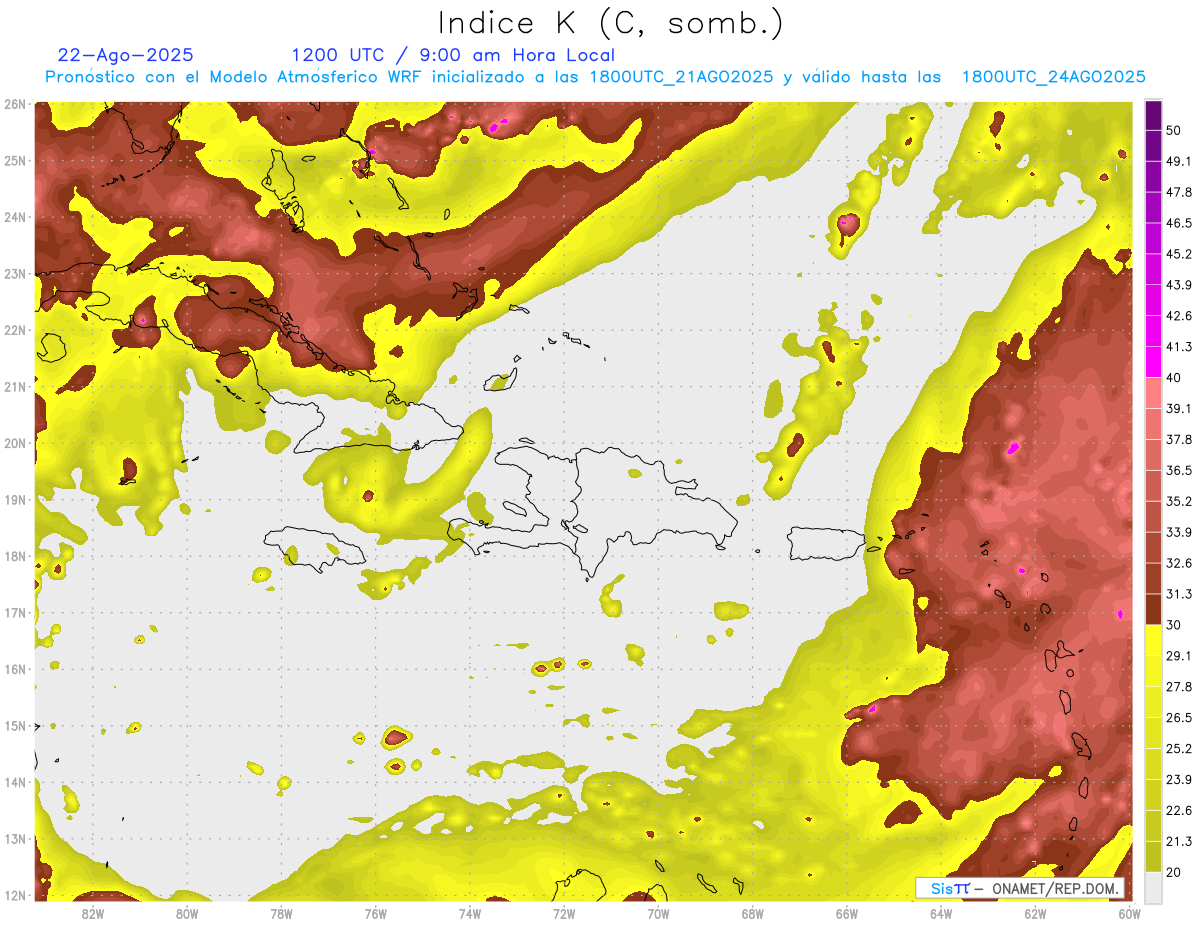Click the "SisTT - ONAMET/REP.DOM." label
The height and width of the screenshot is (927, 1200).
pyautogui.click(x=1020, y=888)
